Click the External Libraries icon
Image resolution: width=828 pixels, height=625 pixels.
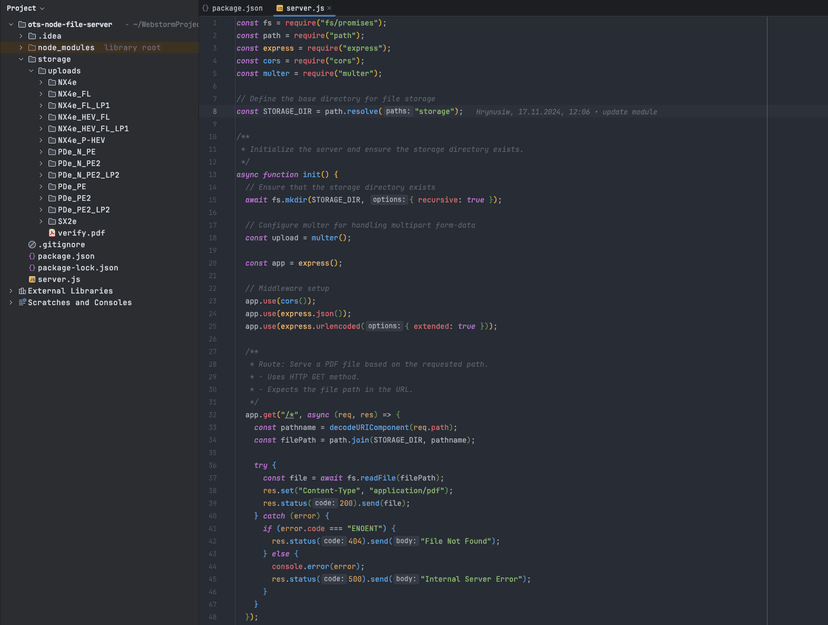pos(22,291)
